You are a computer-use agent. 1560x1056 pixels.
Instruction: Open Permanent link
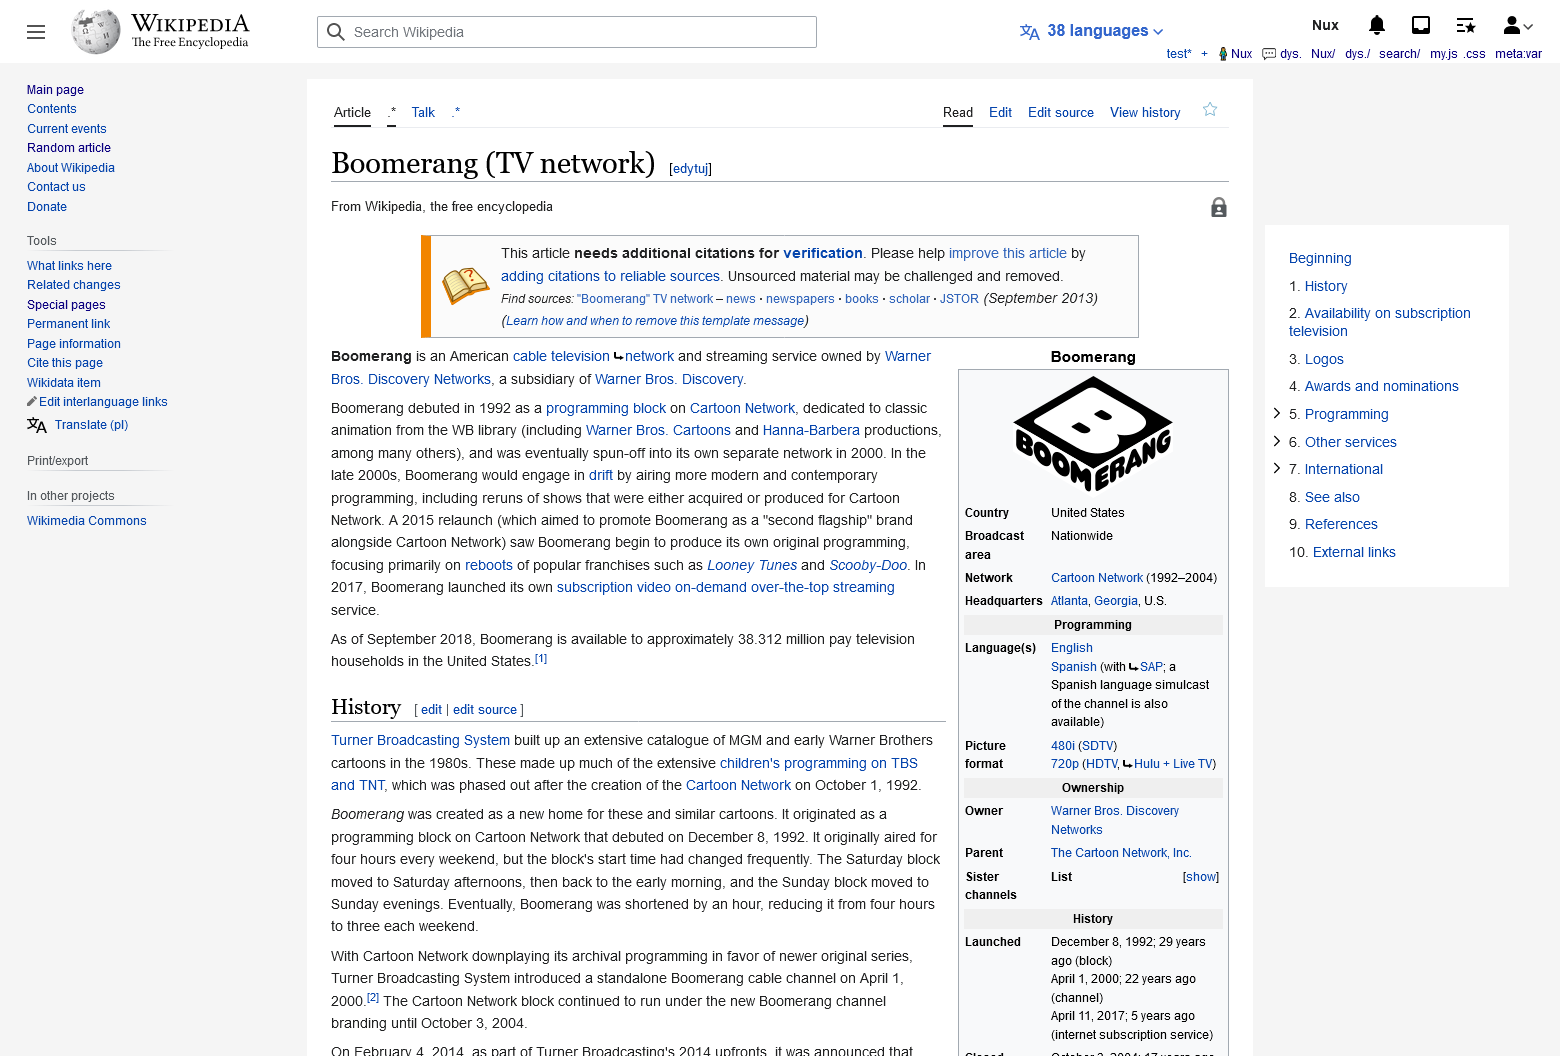[x=68, y=324]
